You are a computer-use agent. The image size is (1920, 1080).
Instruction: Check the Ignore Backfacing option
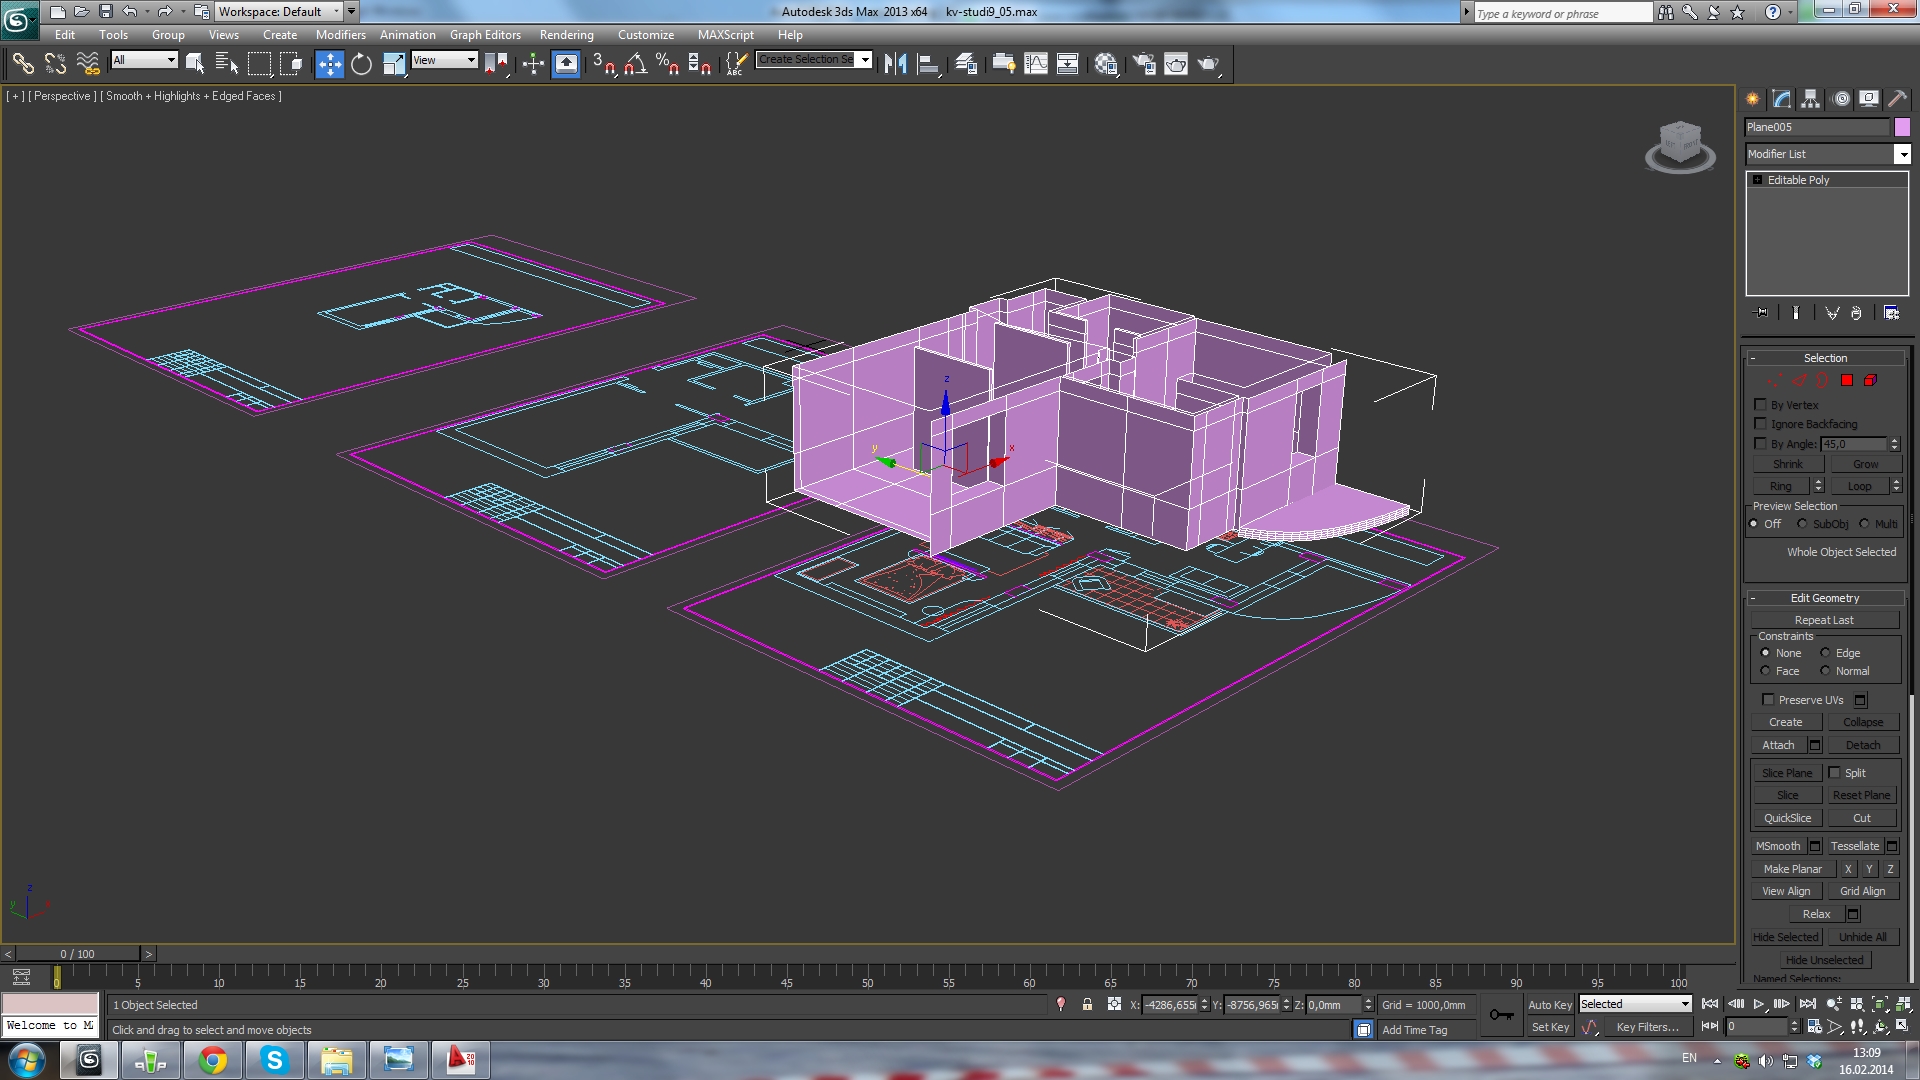(x=1761, y=424)
